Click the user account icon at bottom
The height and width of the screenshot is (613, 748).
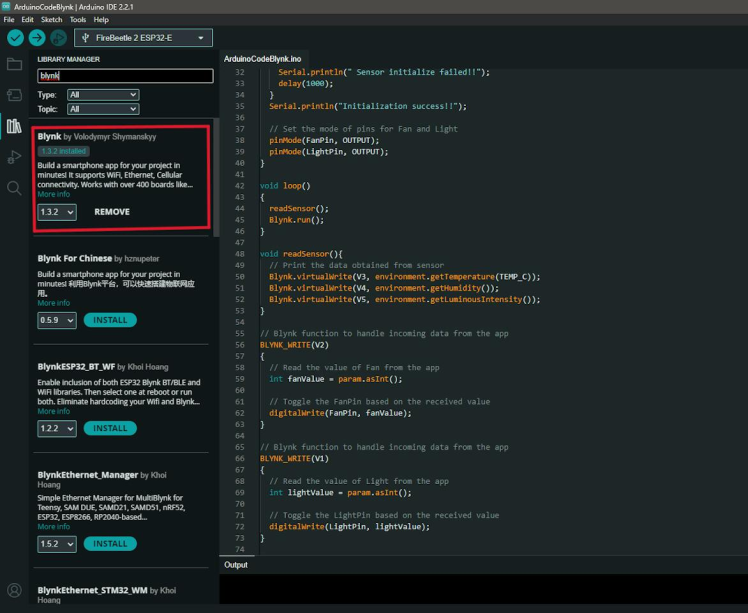click(14, 590)
